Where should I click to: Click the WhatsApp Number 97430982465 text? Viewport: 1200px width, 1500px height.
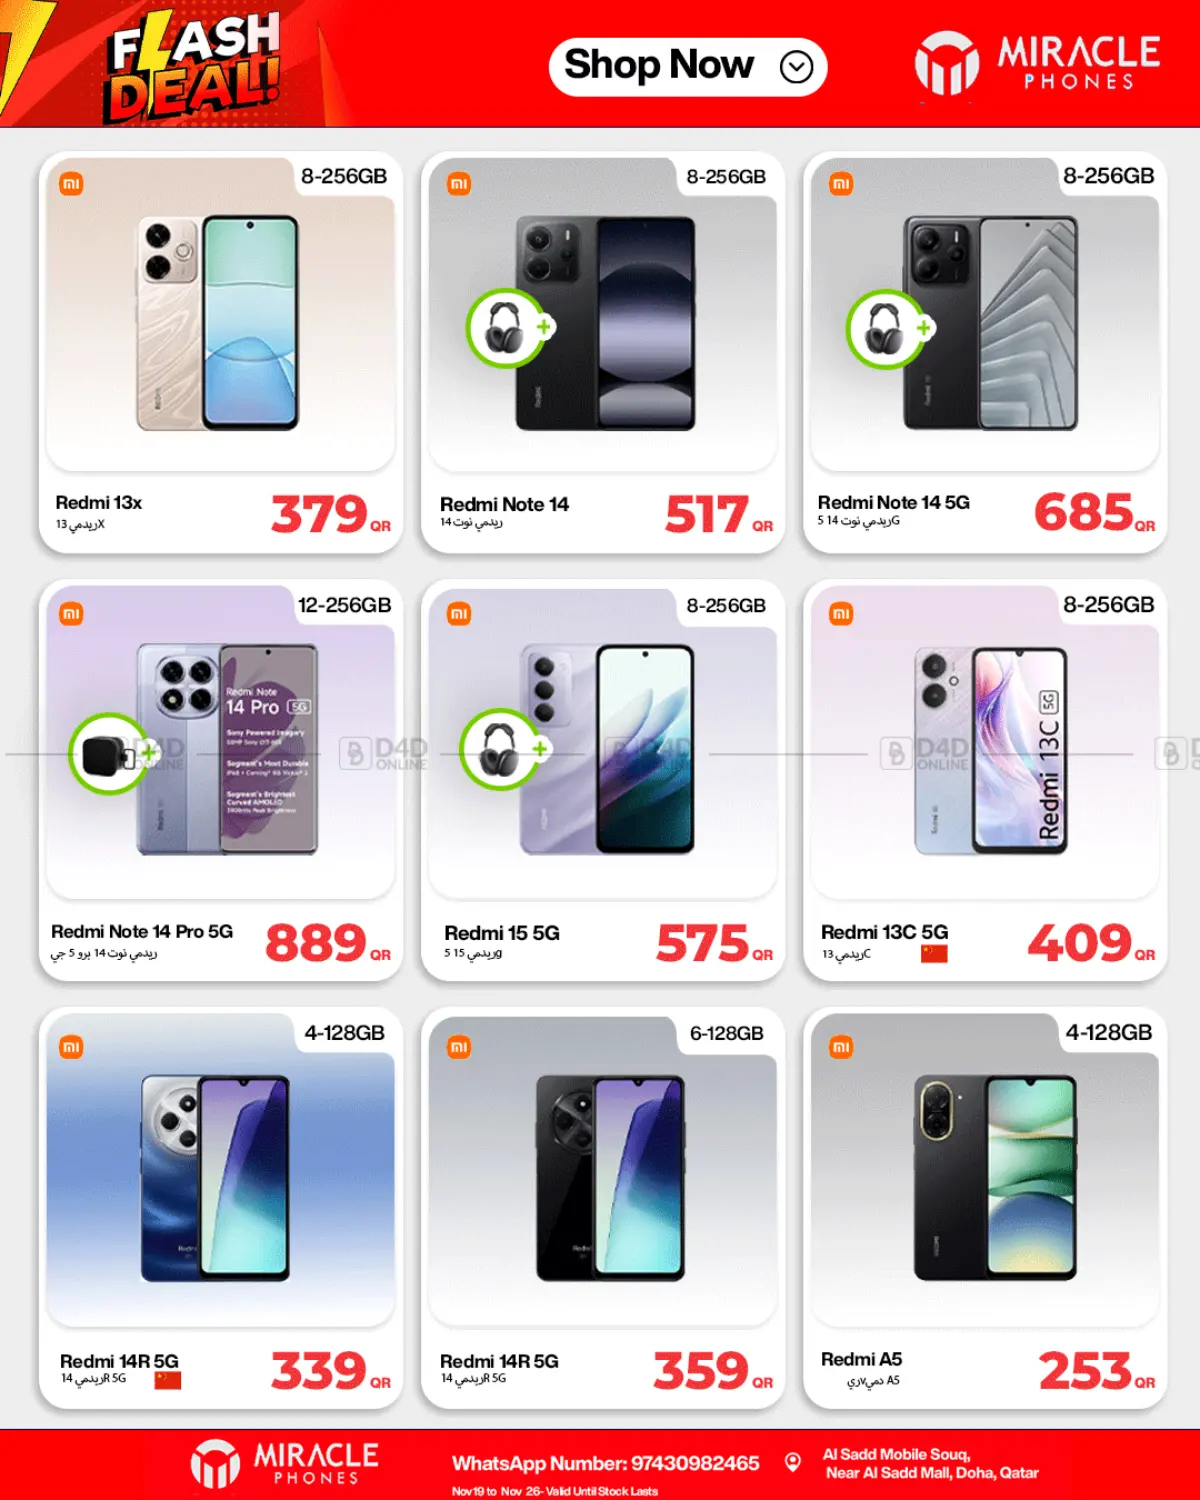606,1463
